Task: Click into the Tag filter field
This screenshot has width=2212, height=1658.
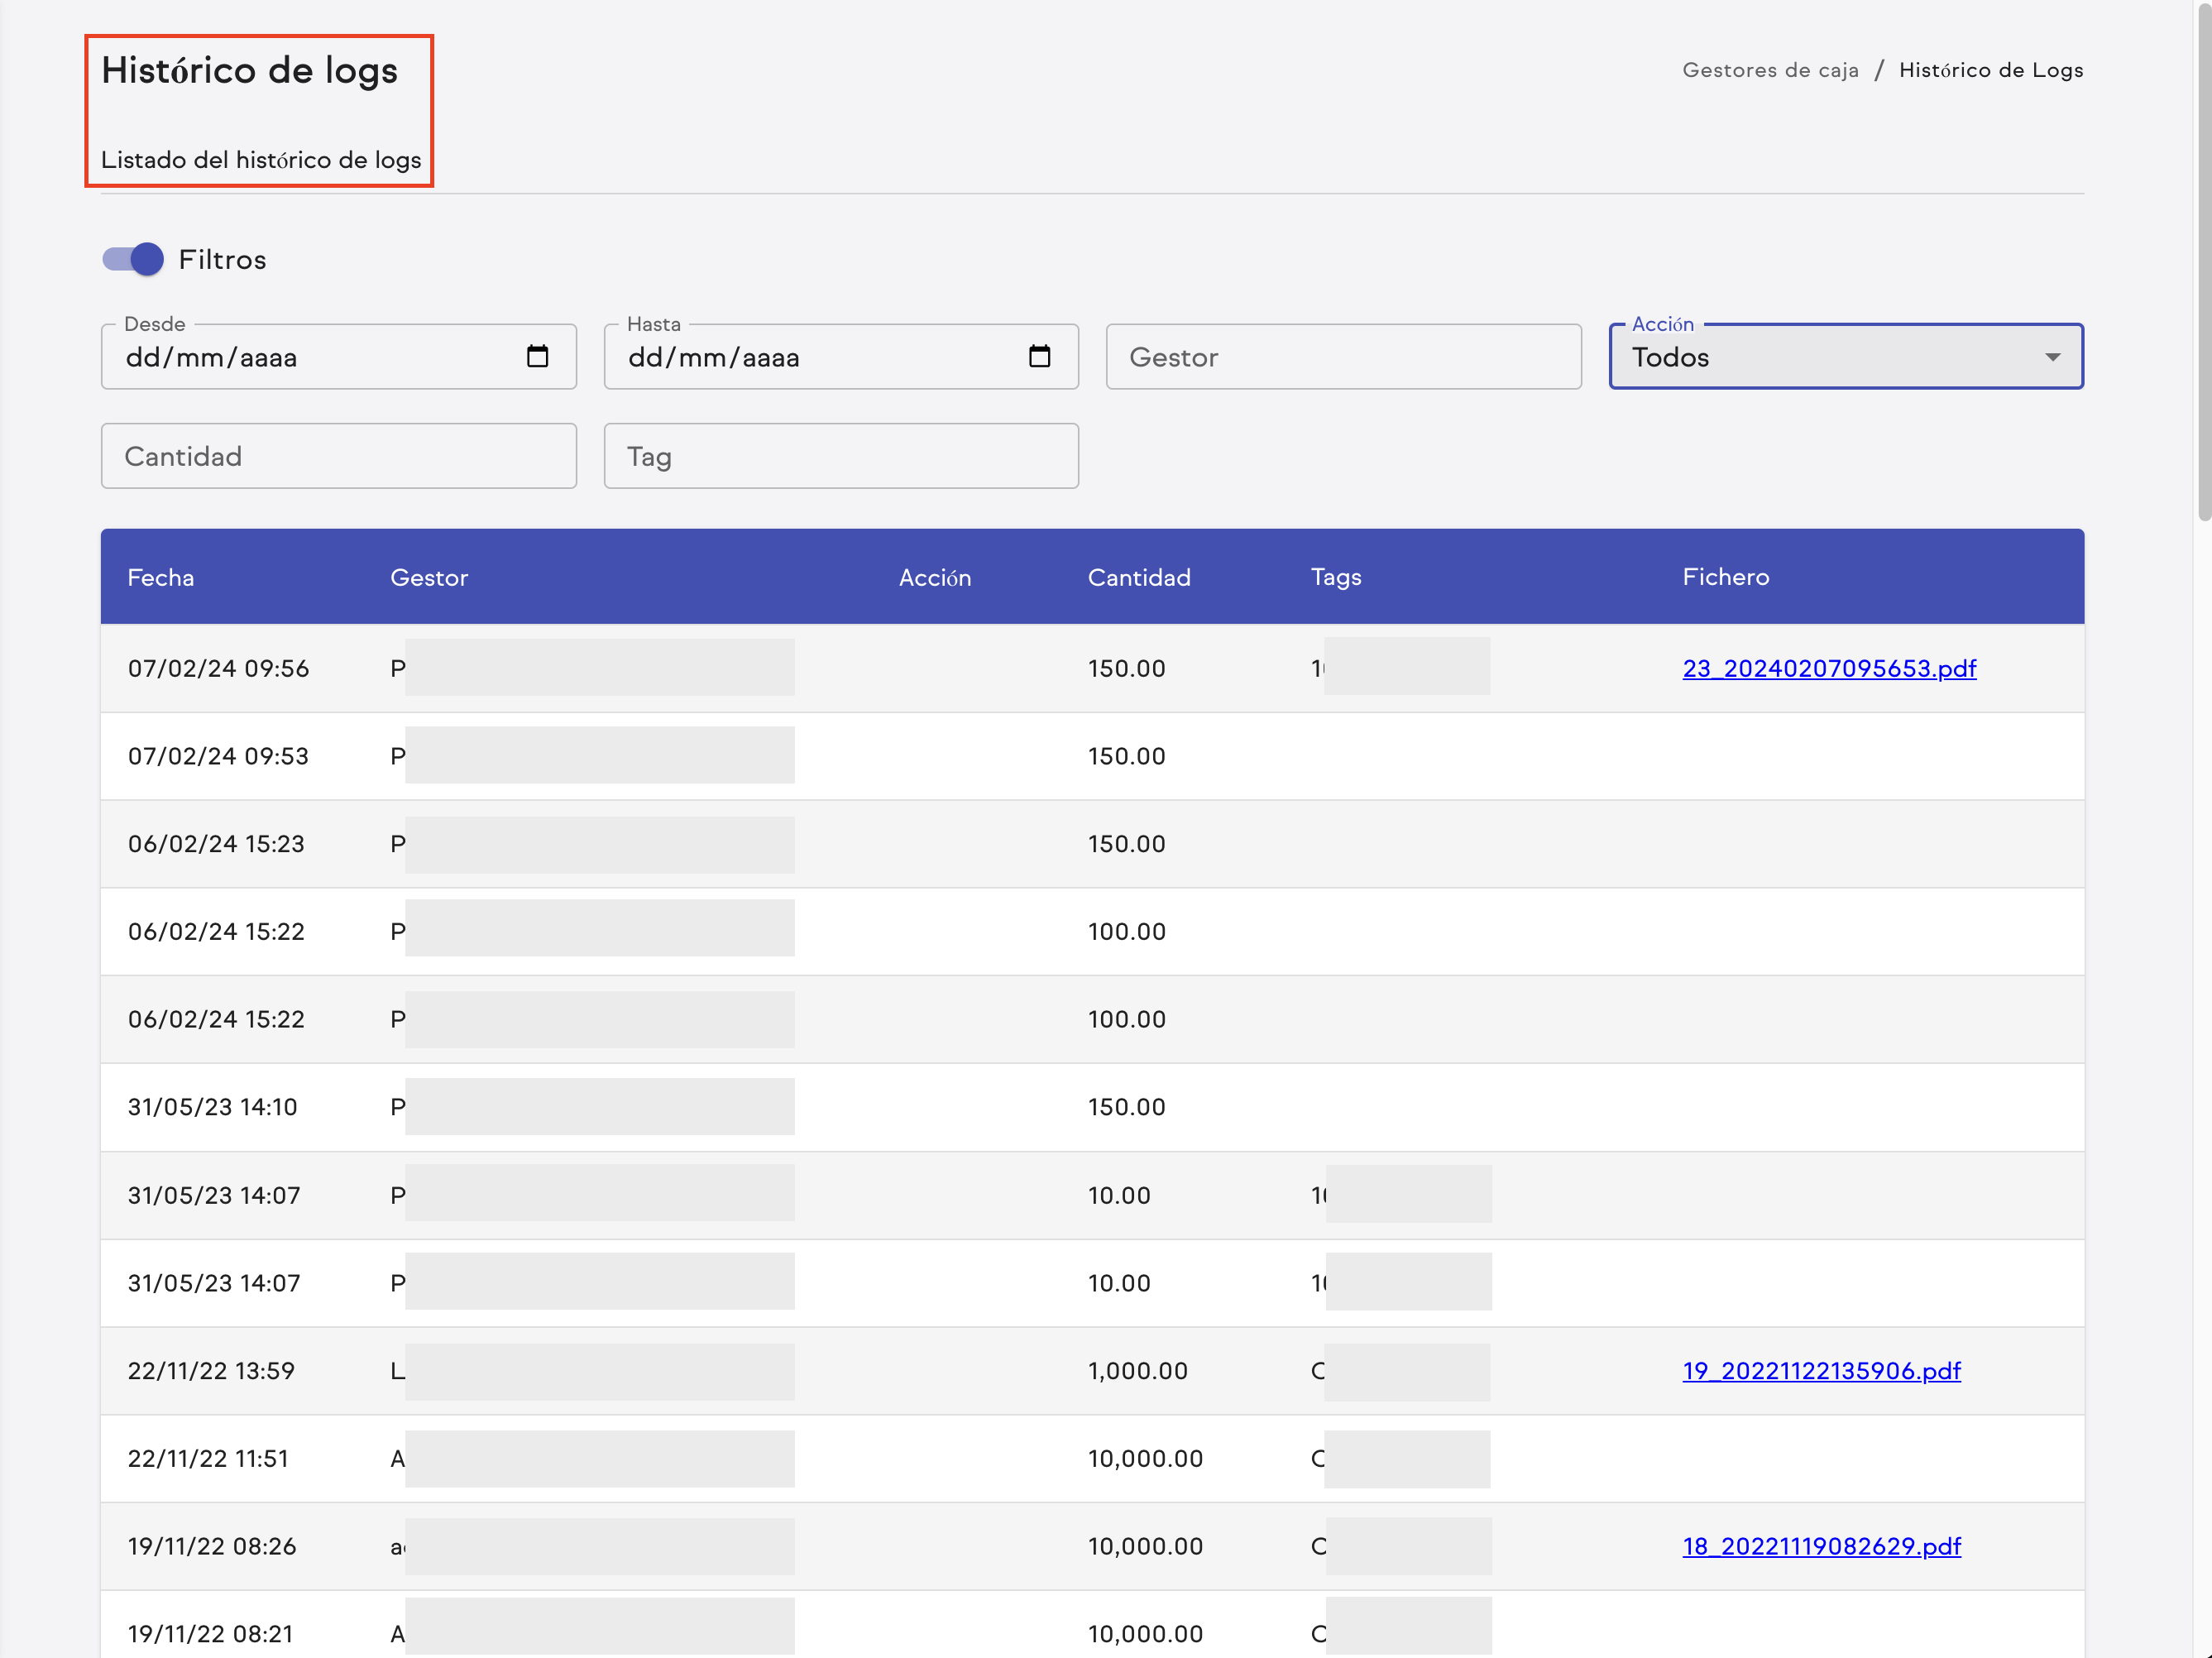Action: click(x=840, y=456)
